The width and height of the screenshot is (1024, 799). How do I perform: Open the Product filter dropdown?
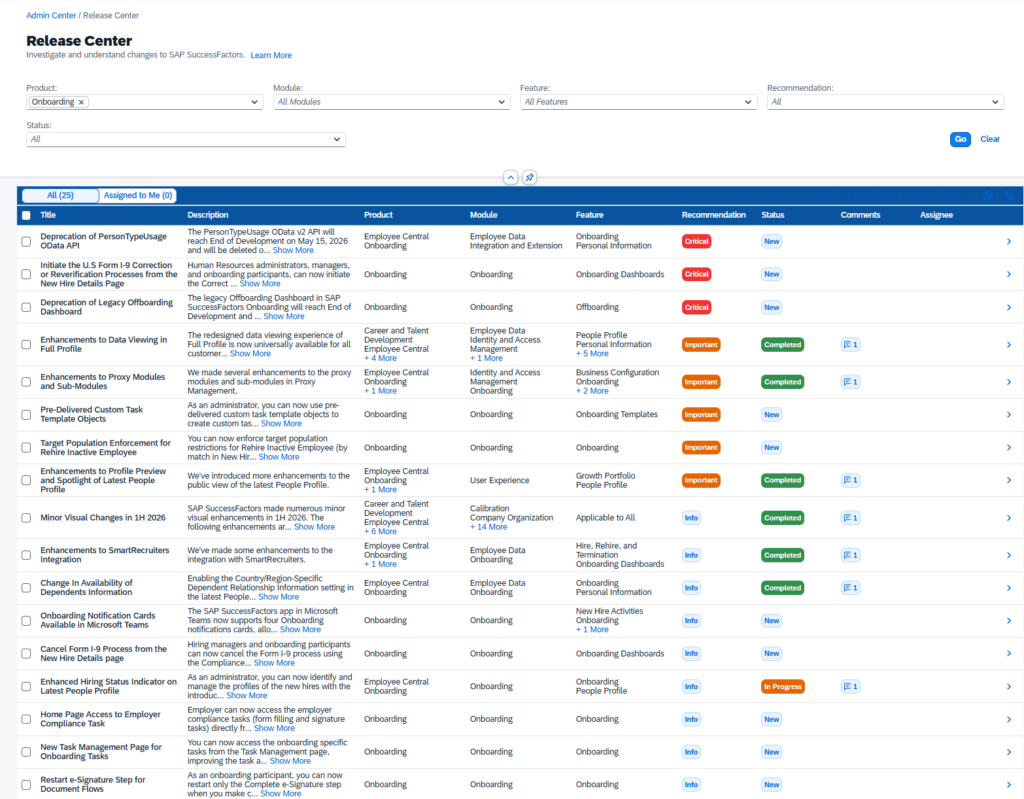(254, 103)
